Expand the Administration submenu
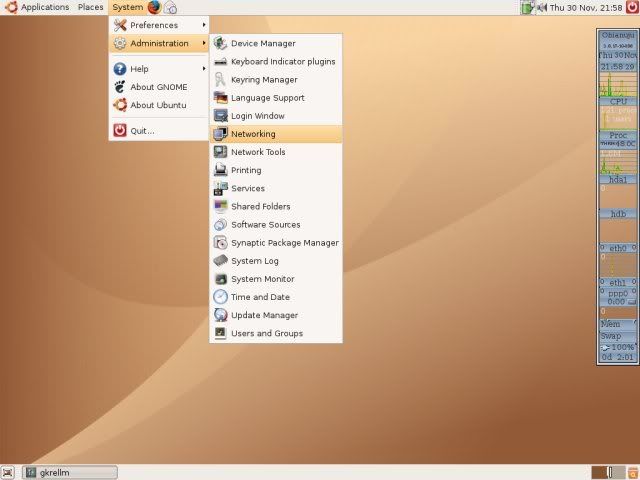The width and height of the screenshot is (640, 480). tap(159, 43)
